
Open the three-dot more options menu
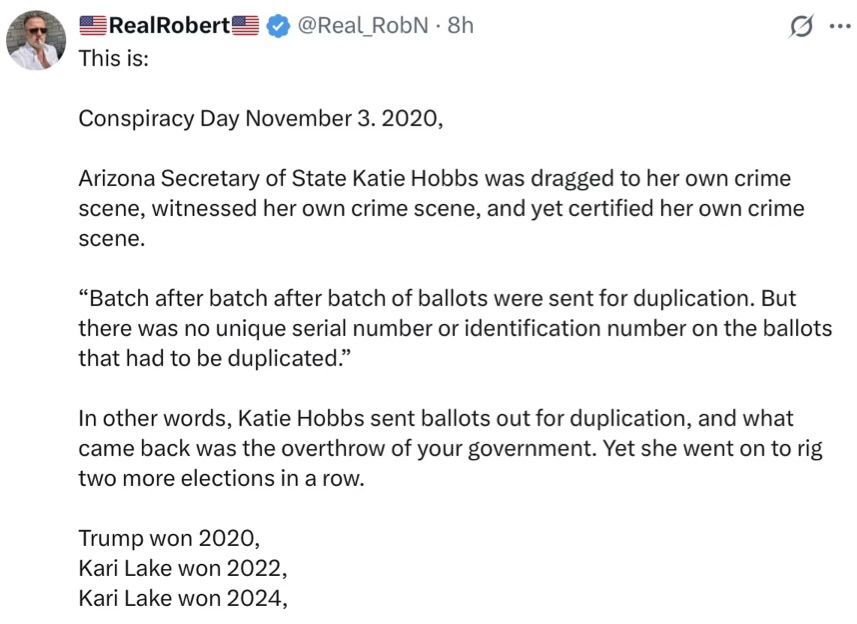point(838,27)
